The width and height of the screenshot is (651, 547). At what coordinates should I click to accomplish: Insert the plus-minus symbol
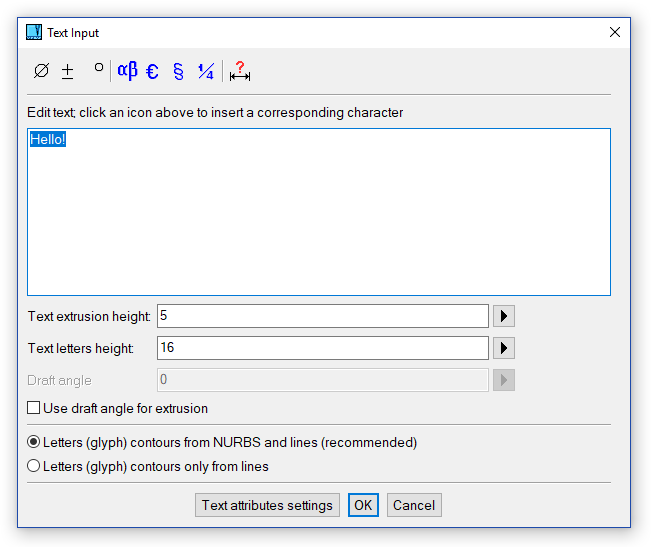68,71
